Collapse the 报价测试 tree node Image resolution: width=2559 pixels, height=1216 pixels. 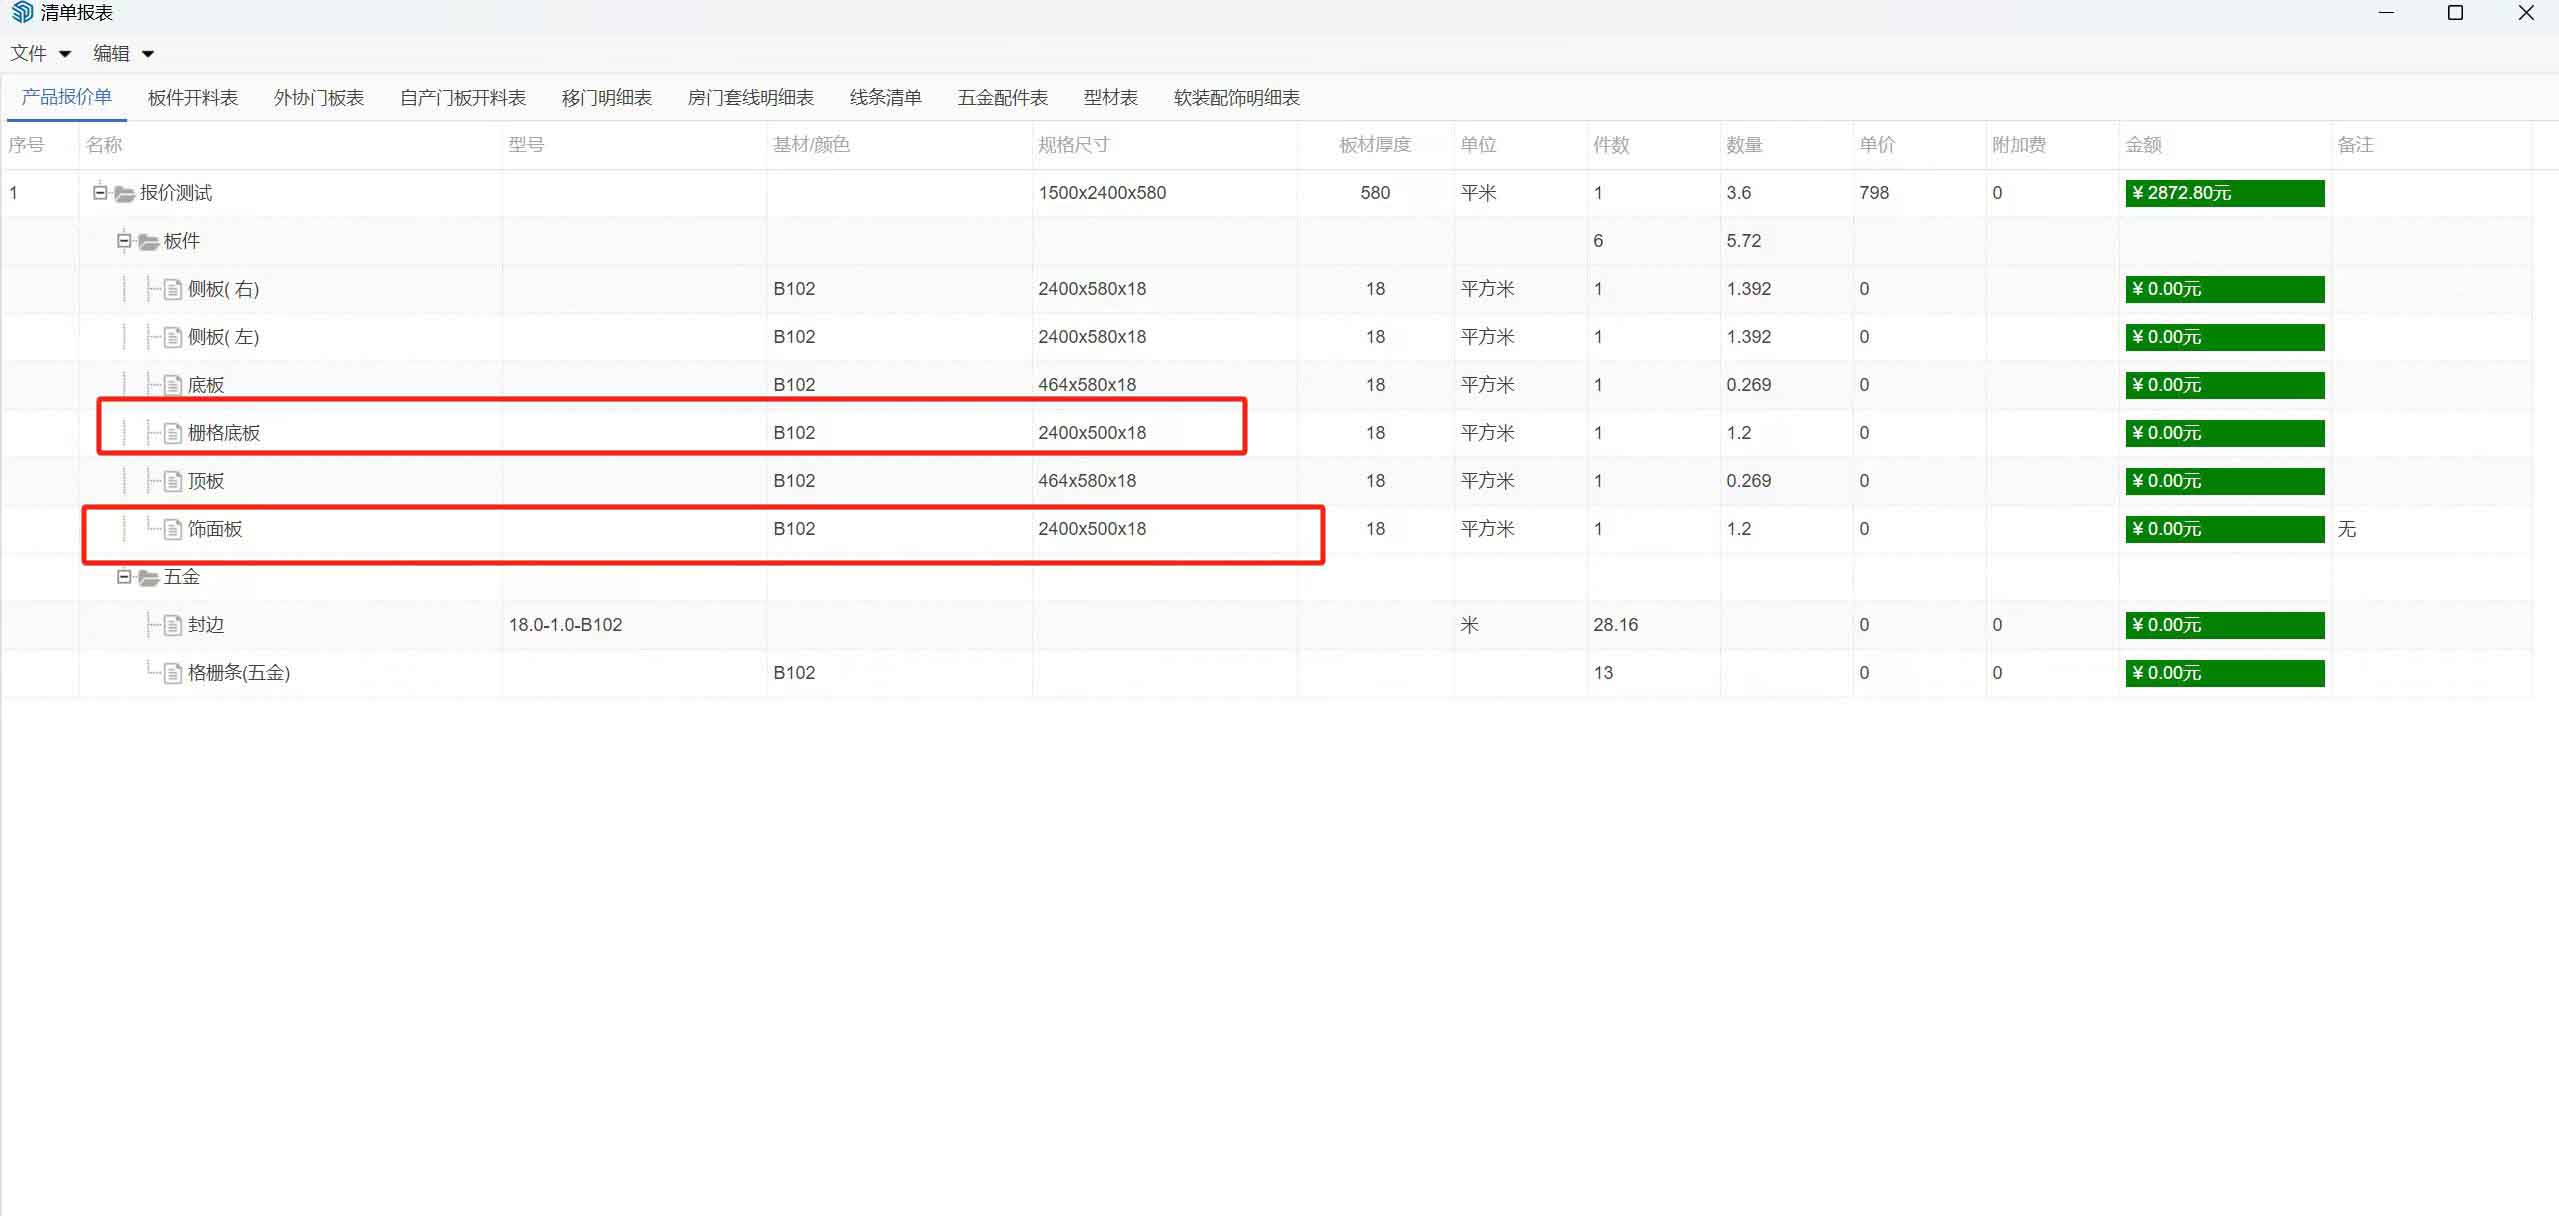click(99, 193)
